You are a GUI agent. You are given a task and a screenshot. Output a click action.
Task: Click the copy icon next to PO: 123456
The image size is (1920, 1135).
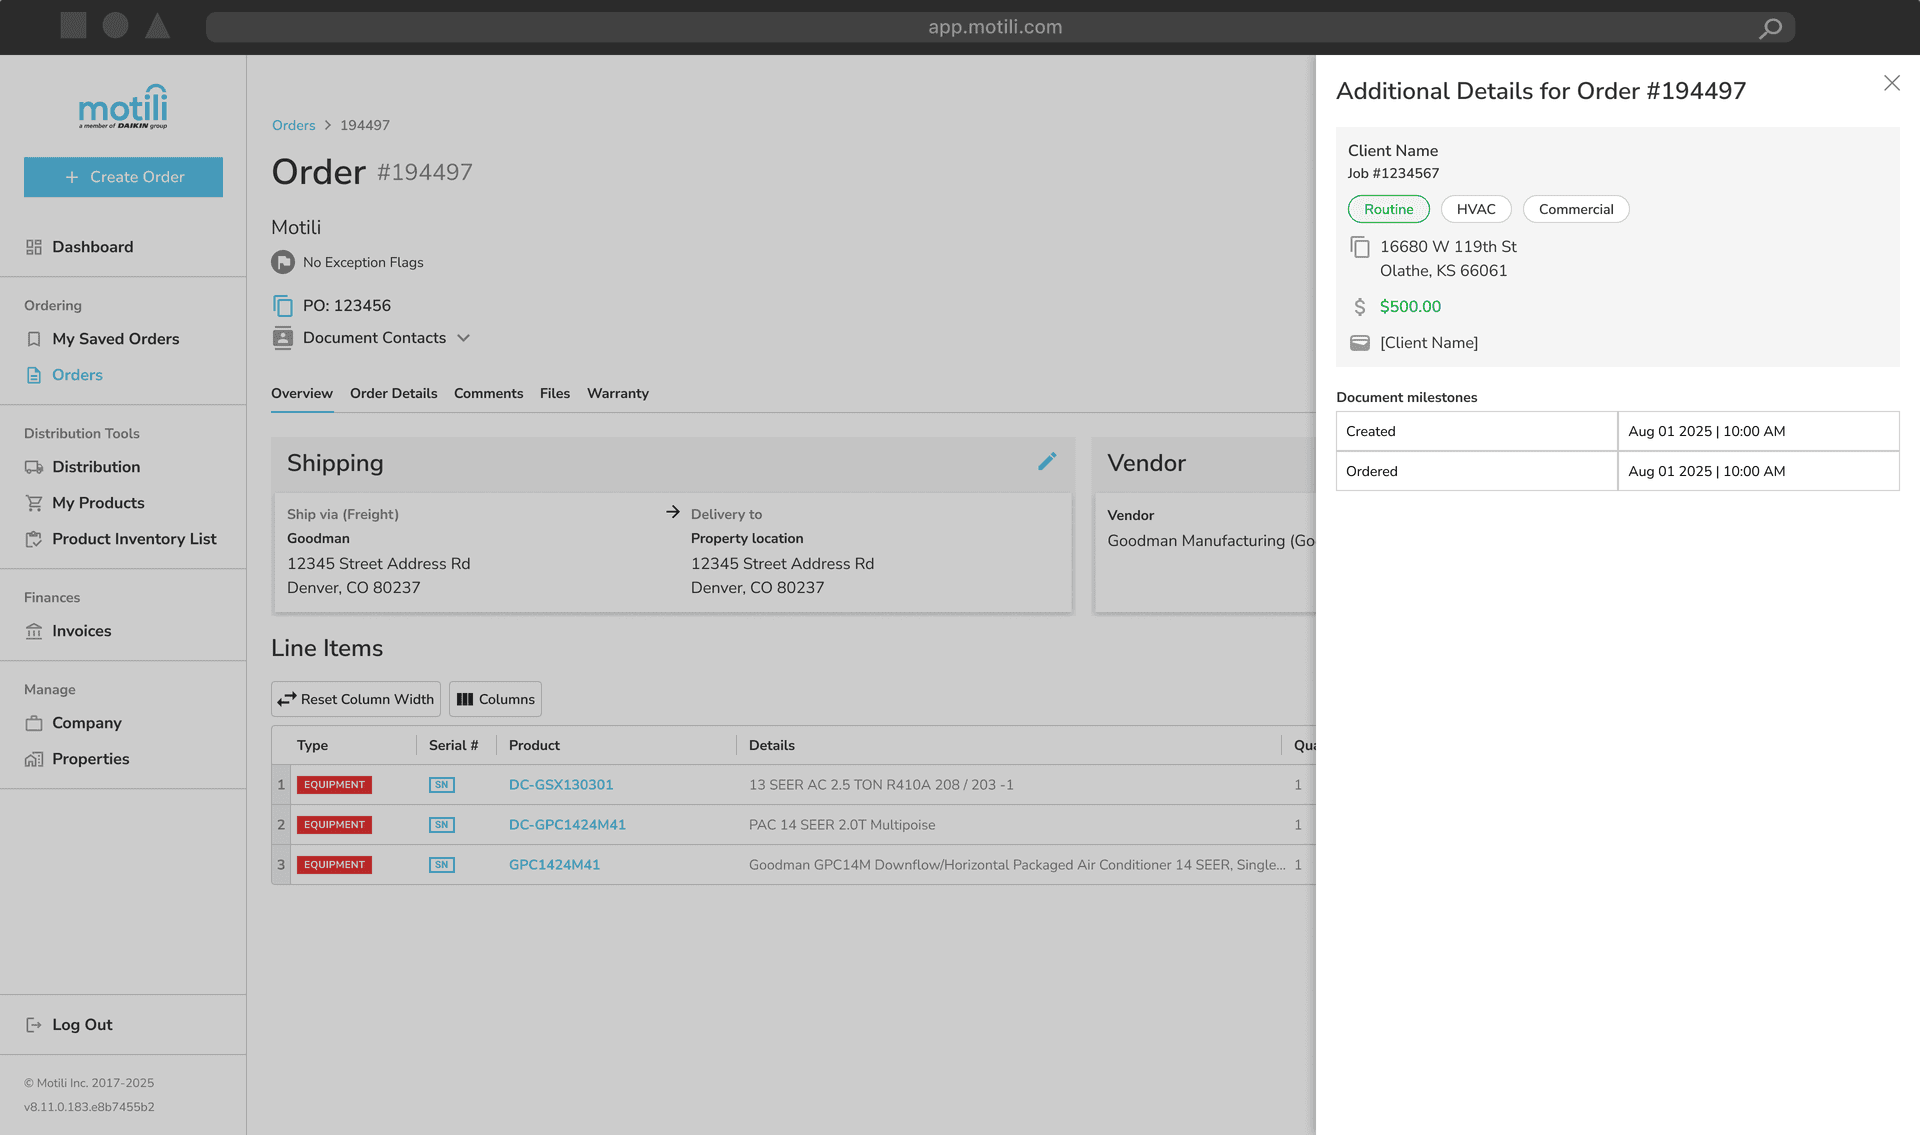pos(283,306)
